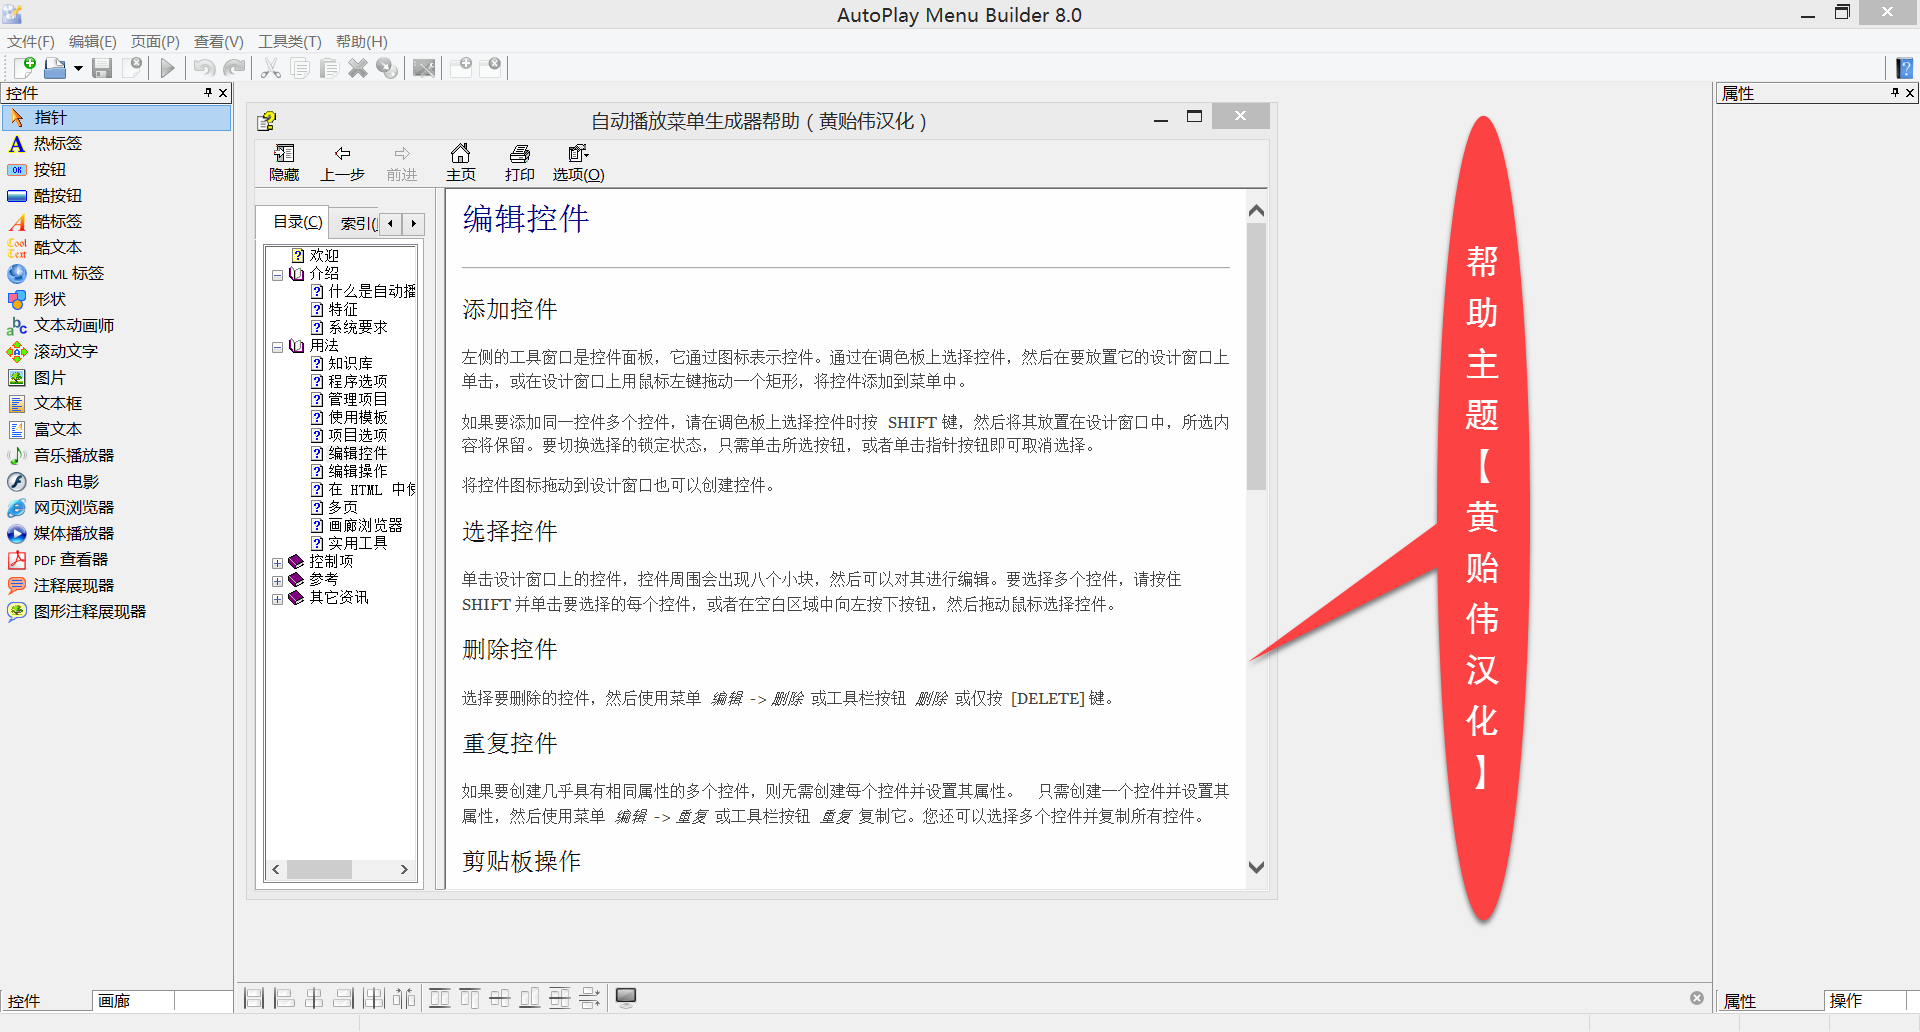Viewport: 1920px width, 1032px height.
Task: Click the blue help icon at toolbar right
Action: point(1905,68)
